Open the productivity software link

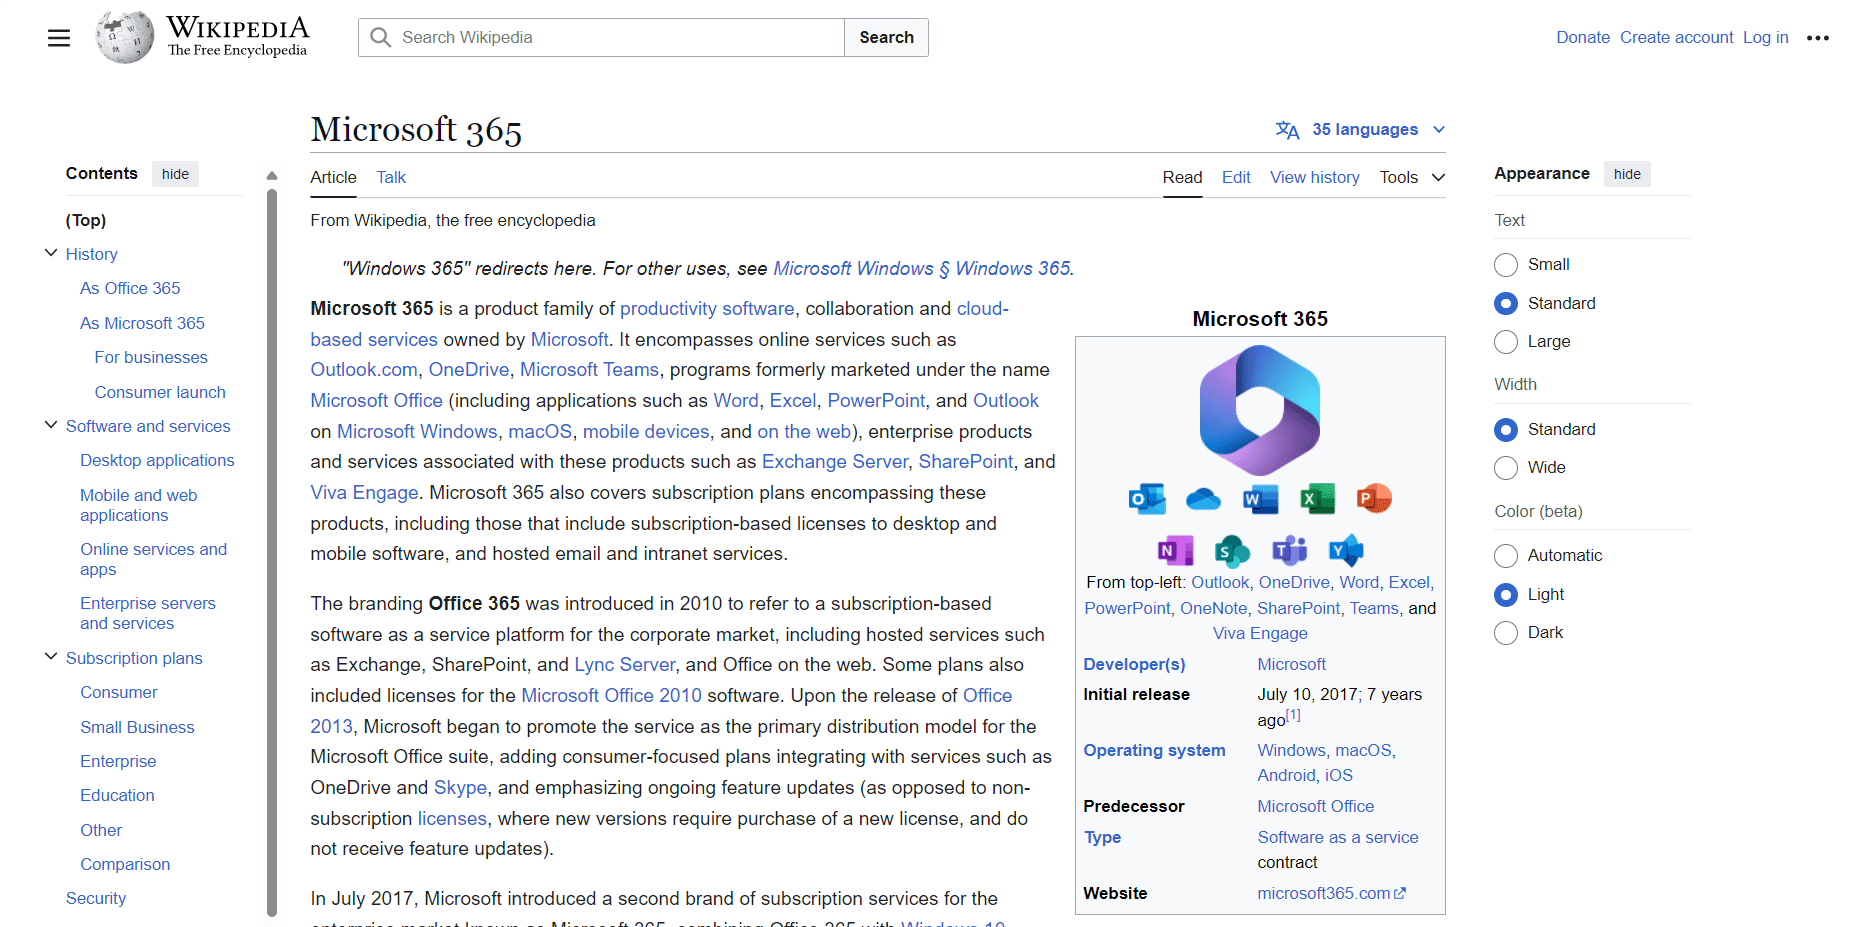pyautogui.click(x=707, y=309)
